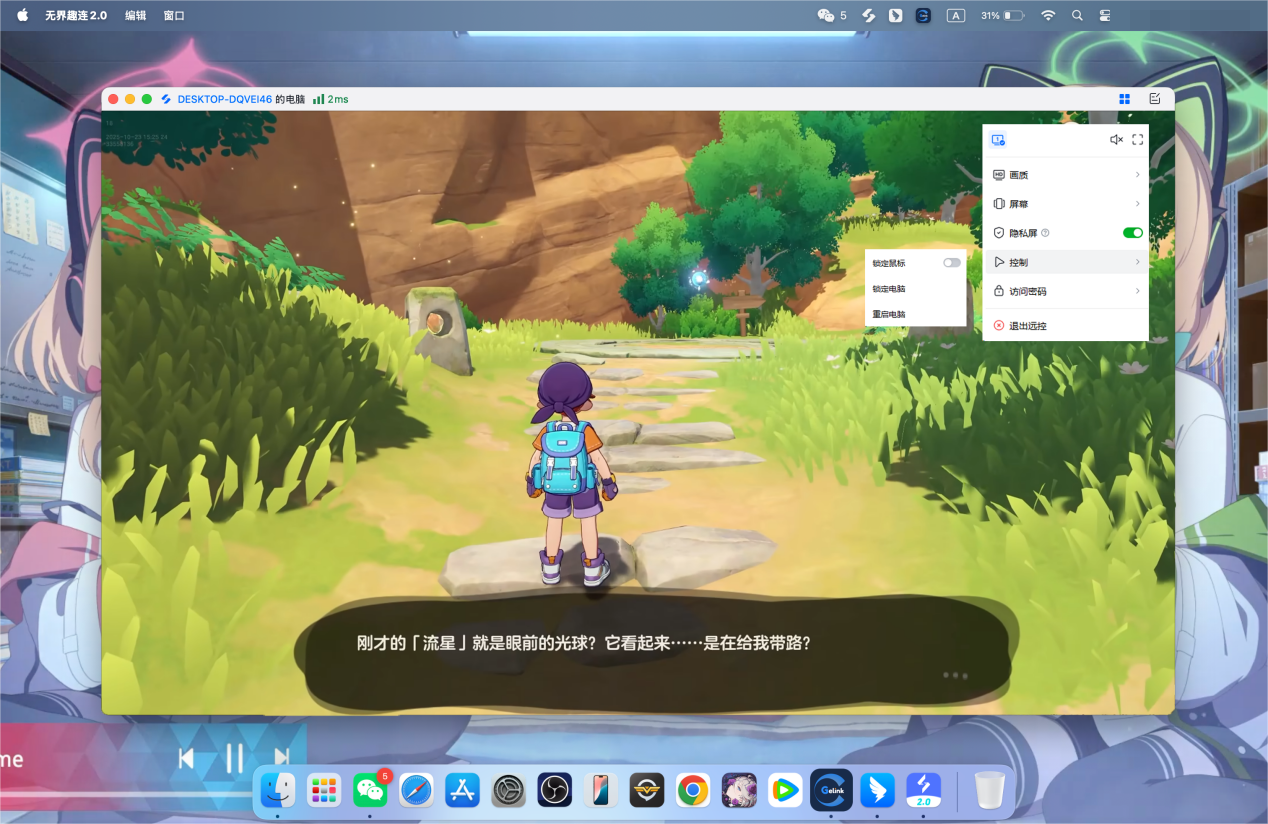Click the blue monitor icon in the panel
The width and height of the screenshot is (1268, 824).
998,140
